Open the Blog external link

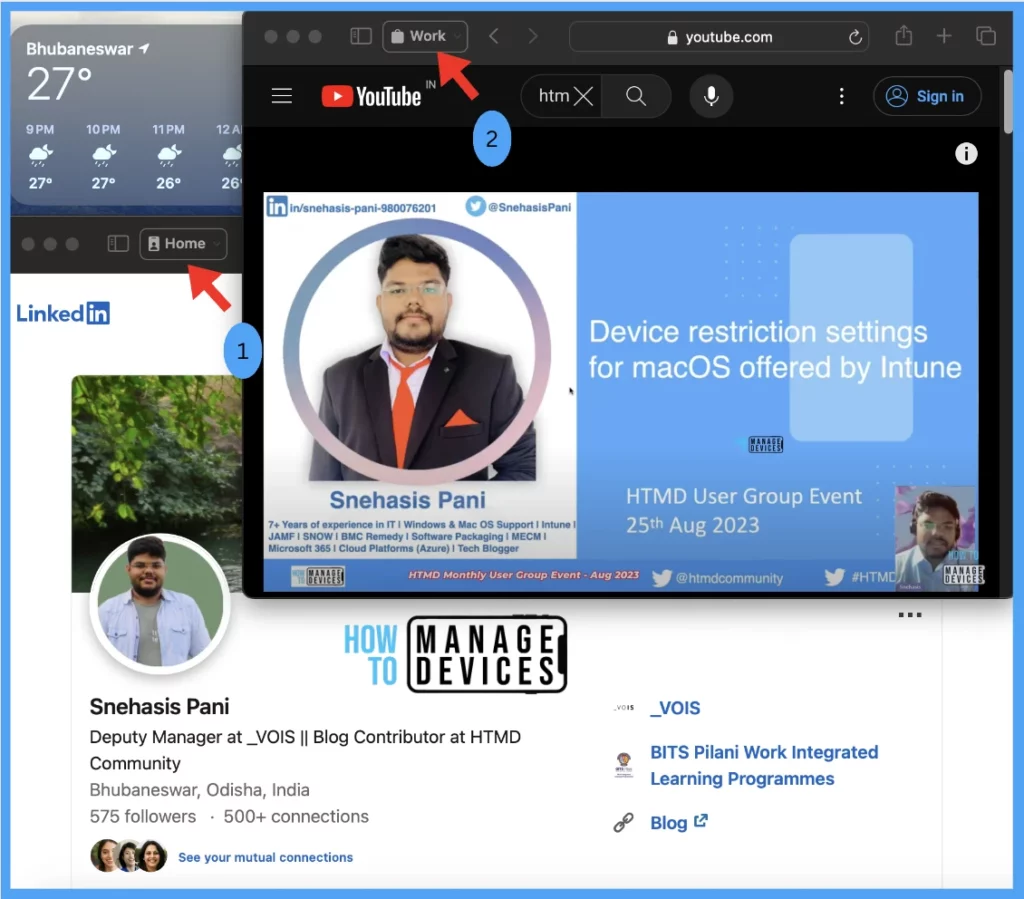679,823
